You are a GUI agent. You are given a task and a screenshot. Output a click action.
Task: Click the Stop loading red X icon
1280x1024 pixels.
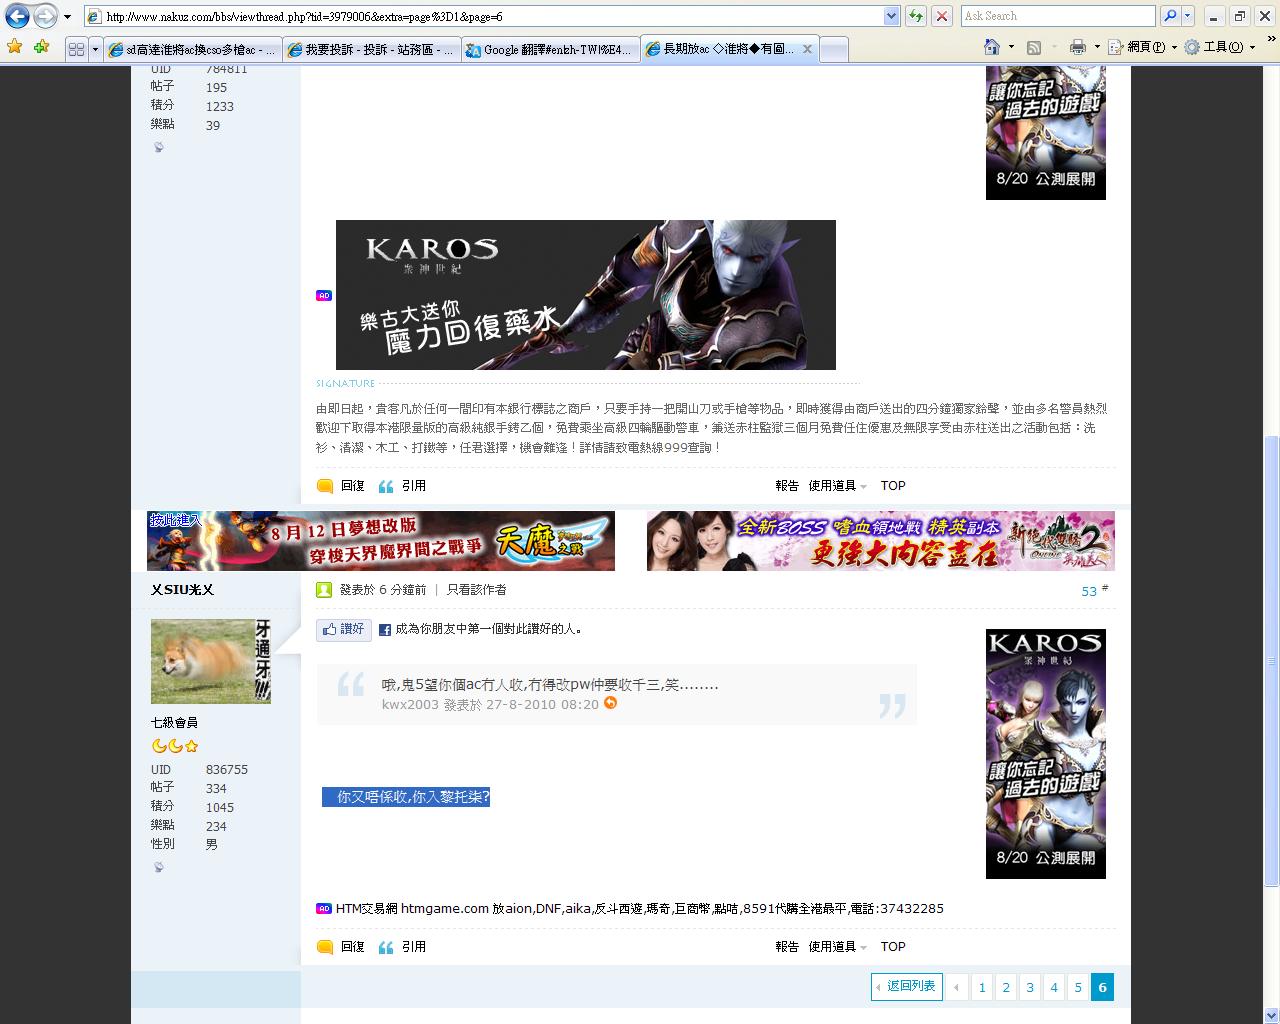coord(941,16)
